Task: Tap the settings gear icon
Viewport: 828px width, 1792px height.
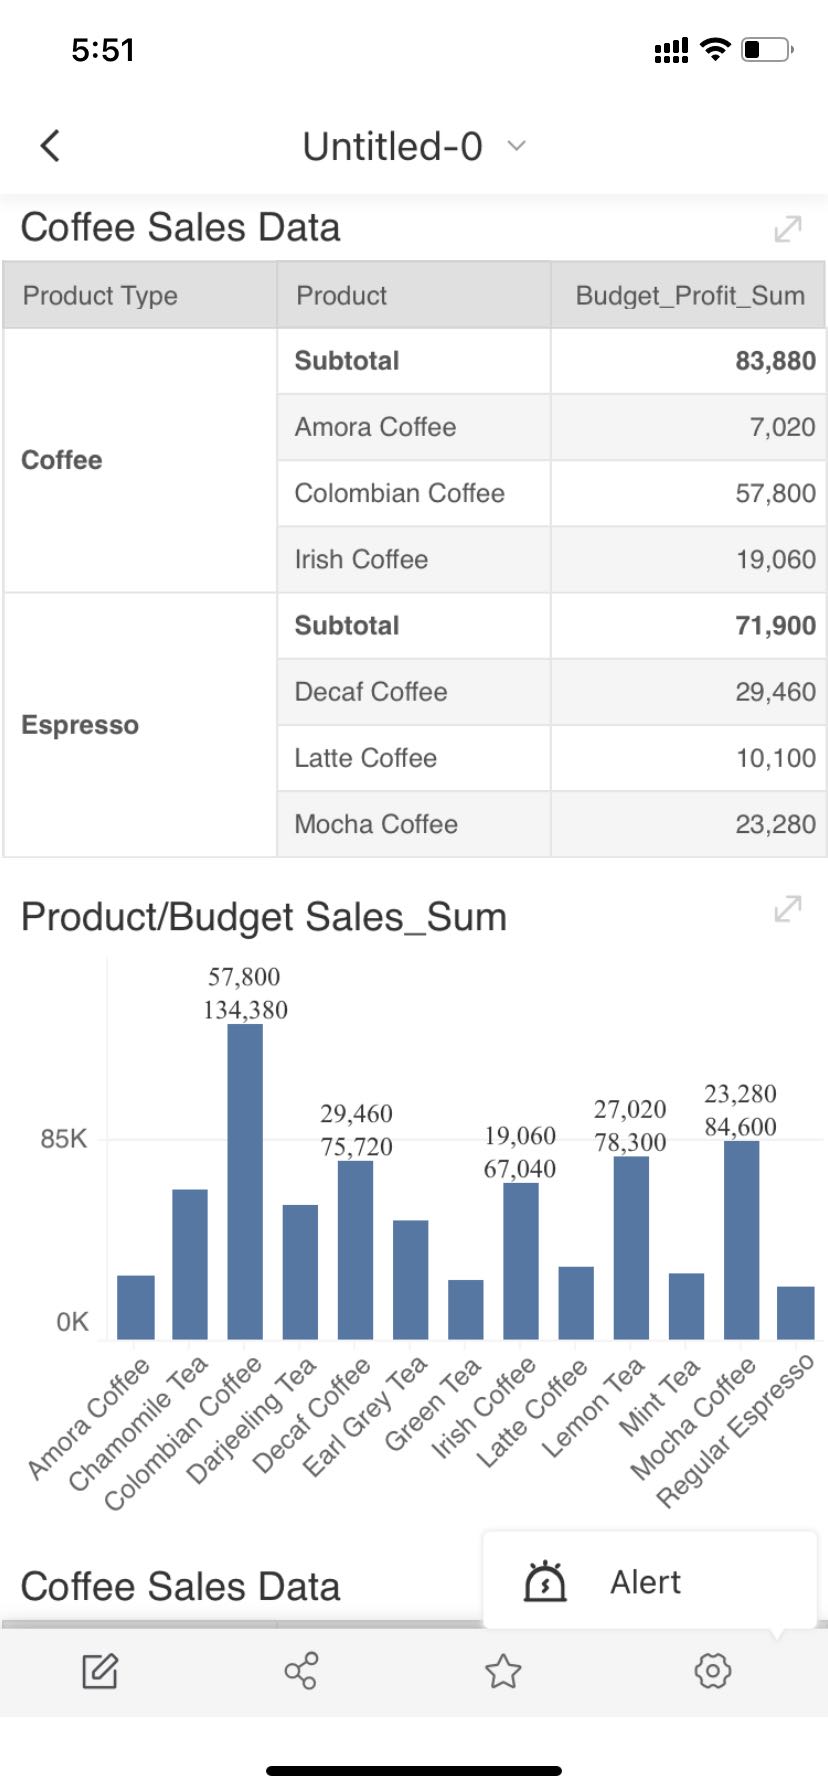Action: click(712, 1670)
